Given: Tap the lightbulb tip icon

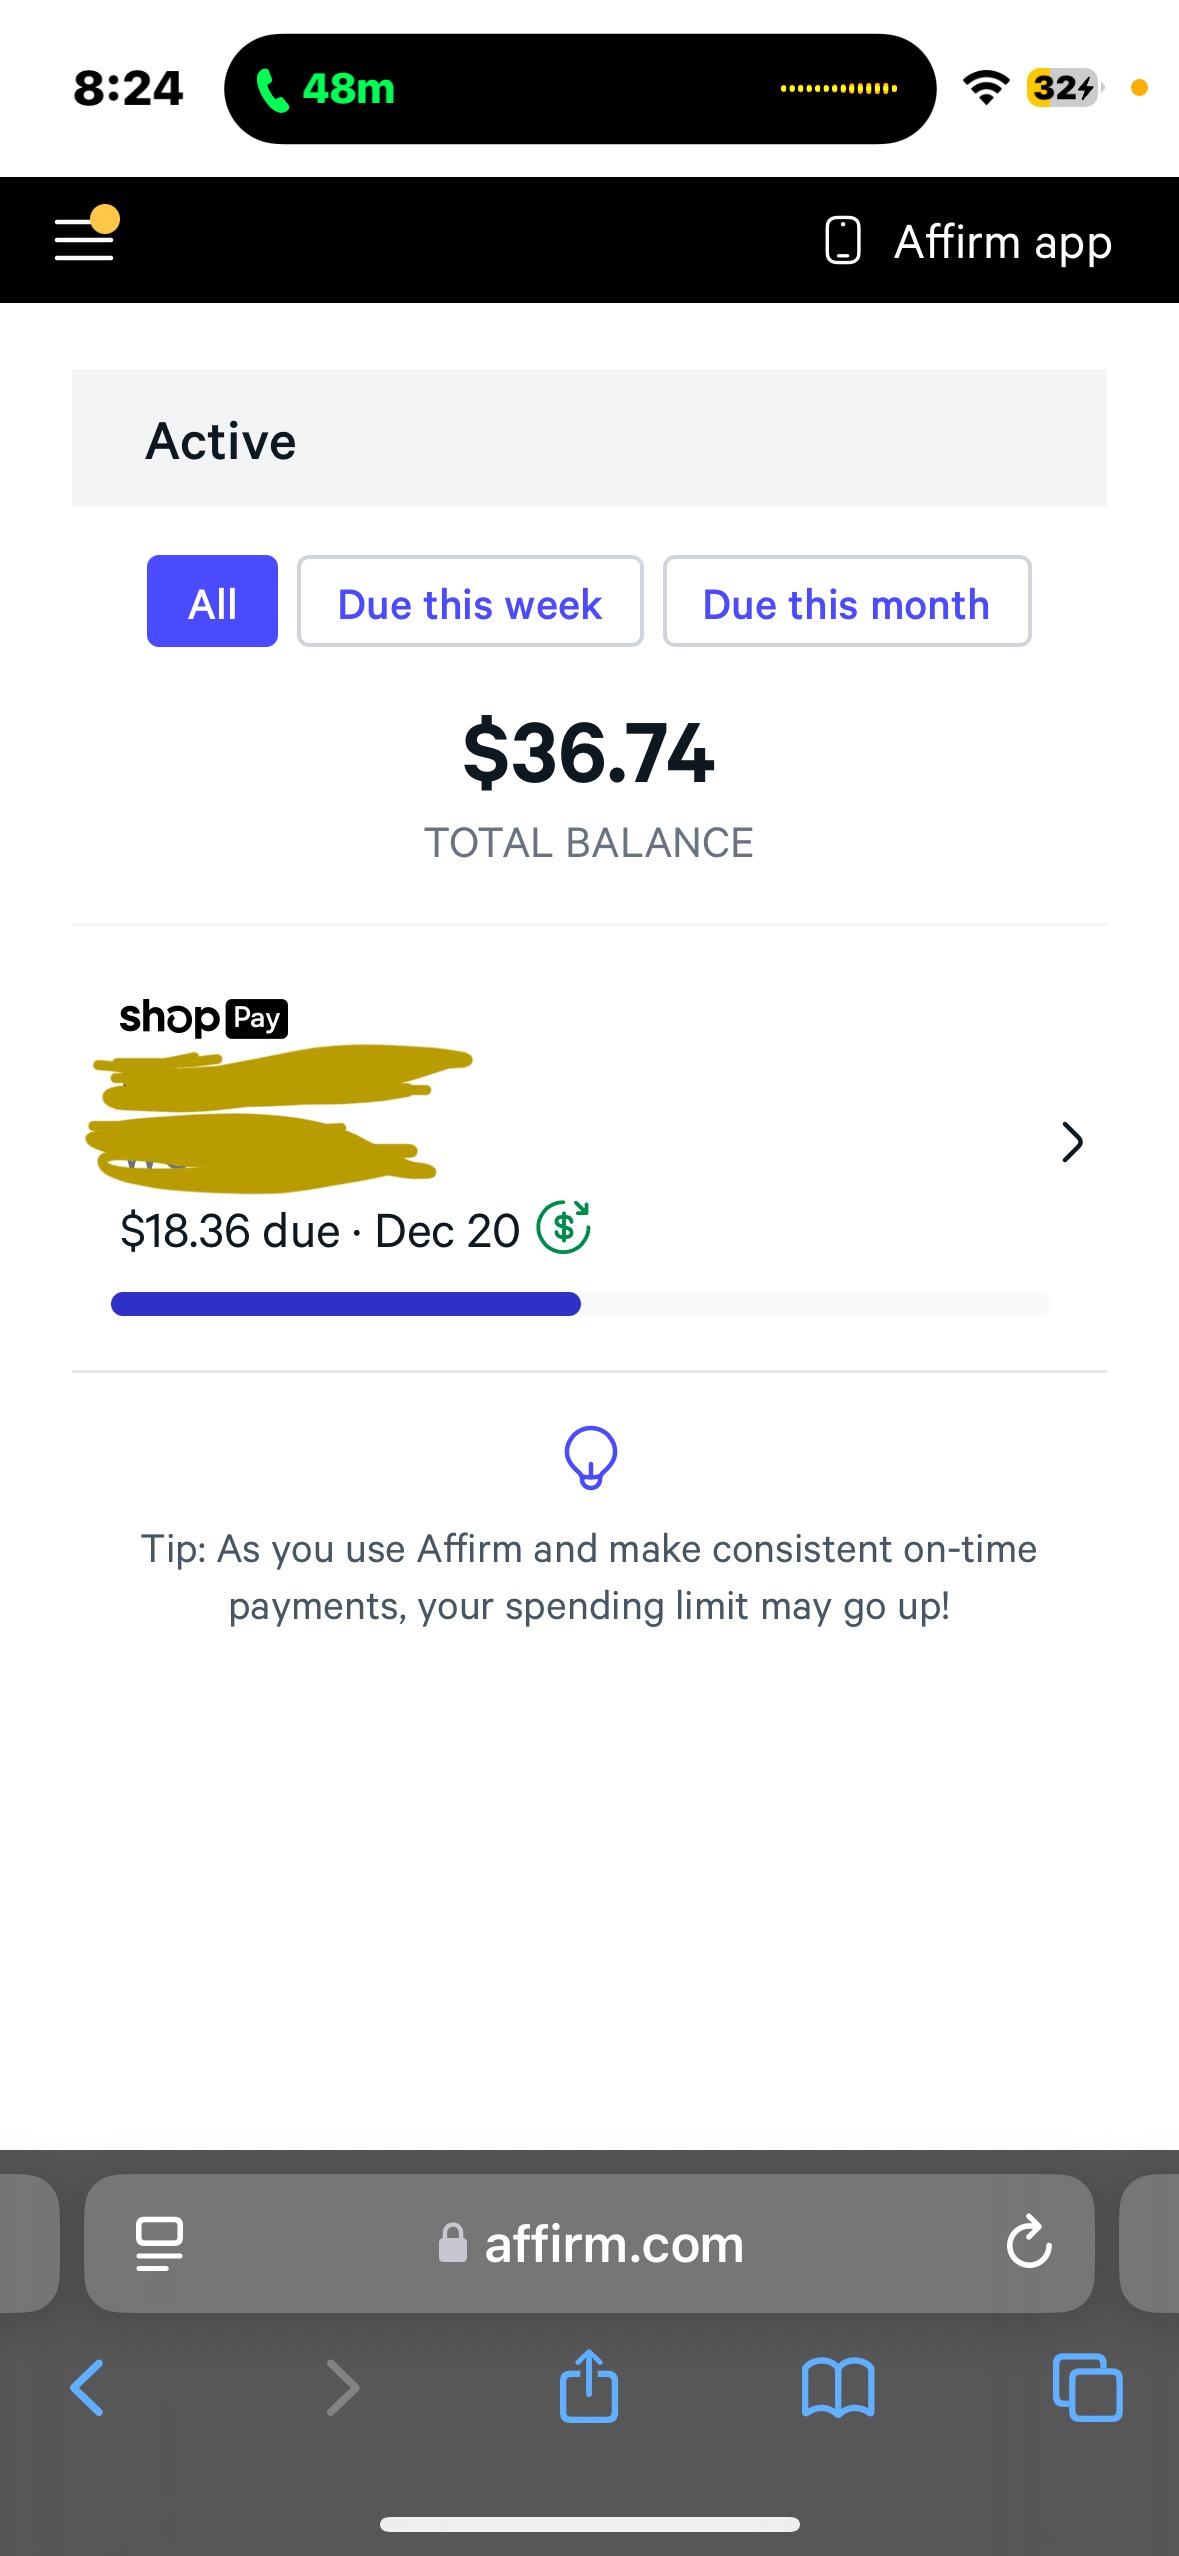Looking at the screenshot, I should (590, 1457).
